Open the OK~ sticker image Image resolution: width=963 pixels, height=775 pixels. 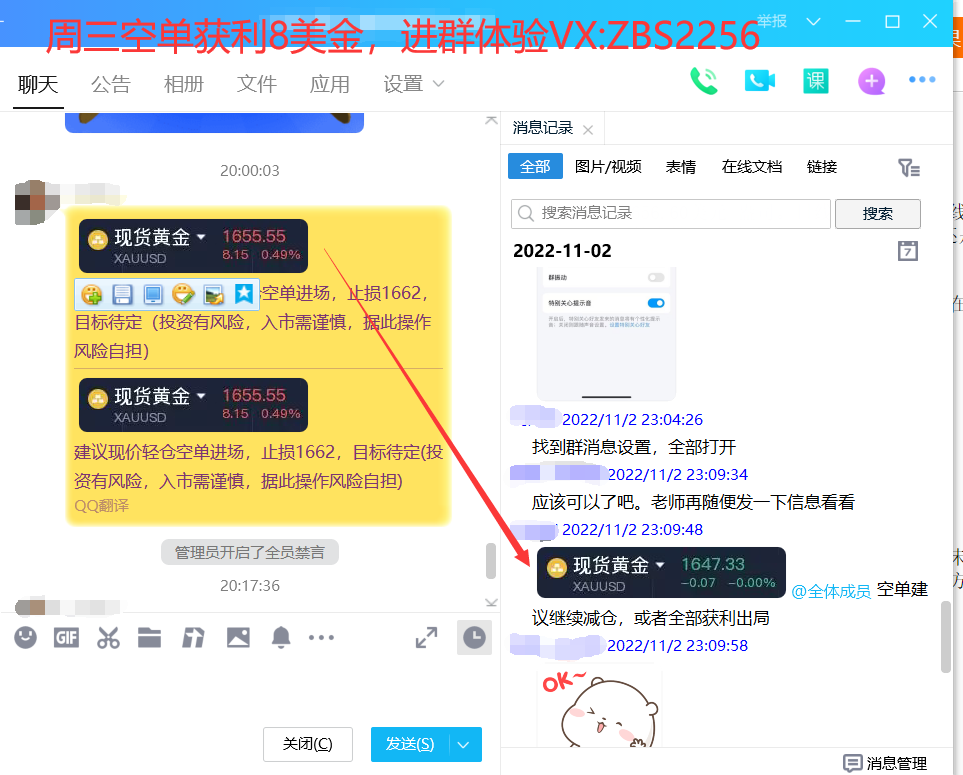pos(599,706)
